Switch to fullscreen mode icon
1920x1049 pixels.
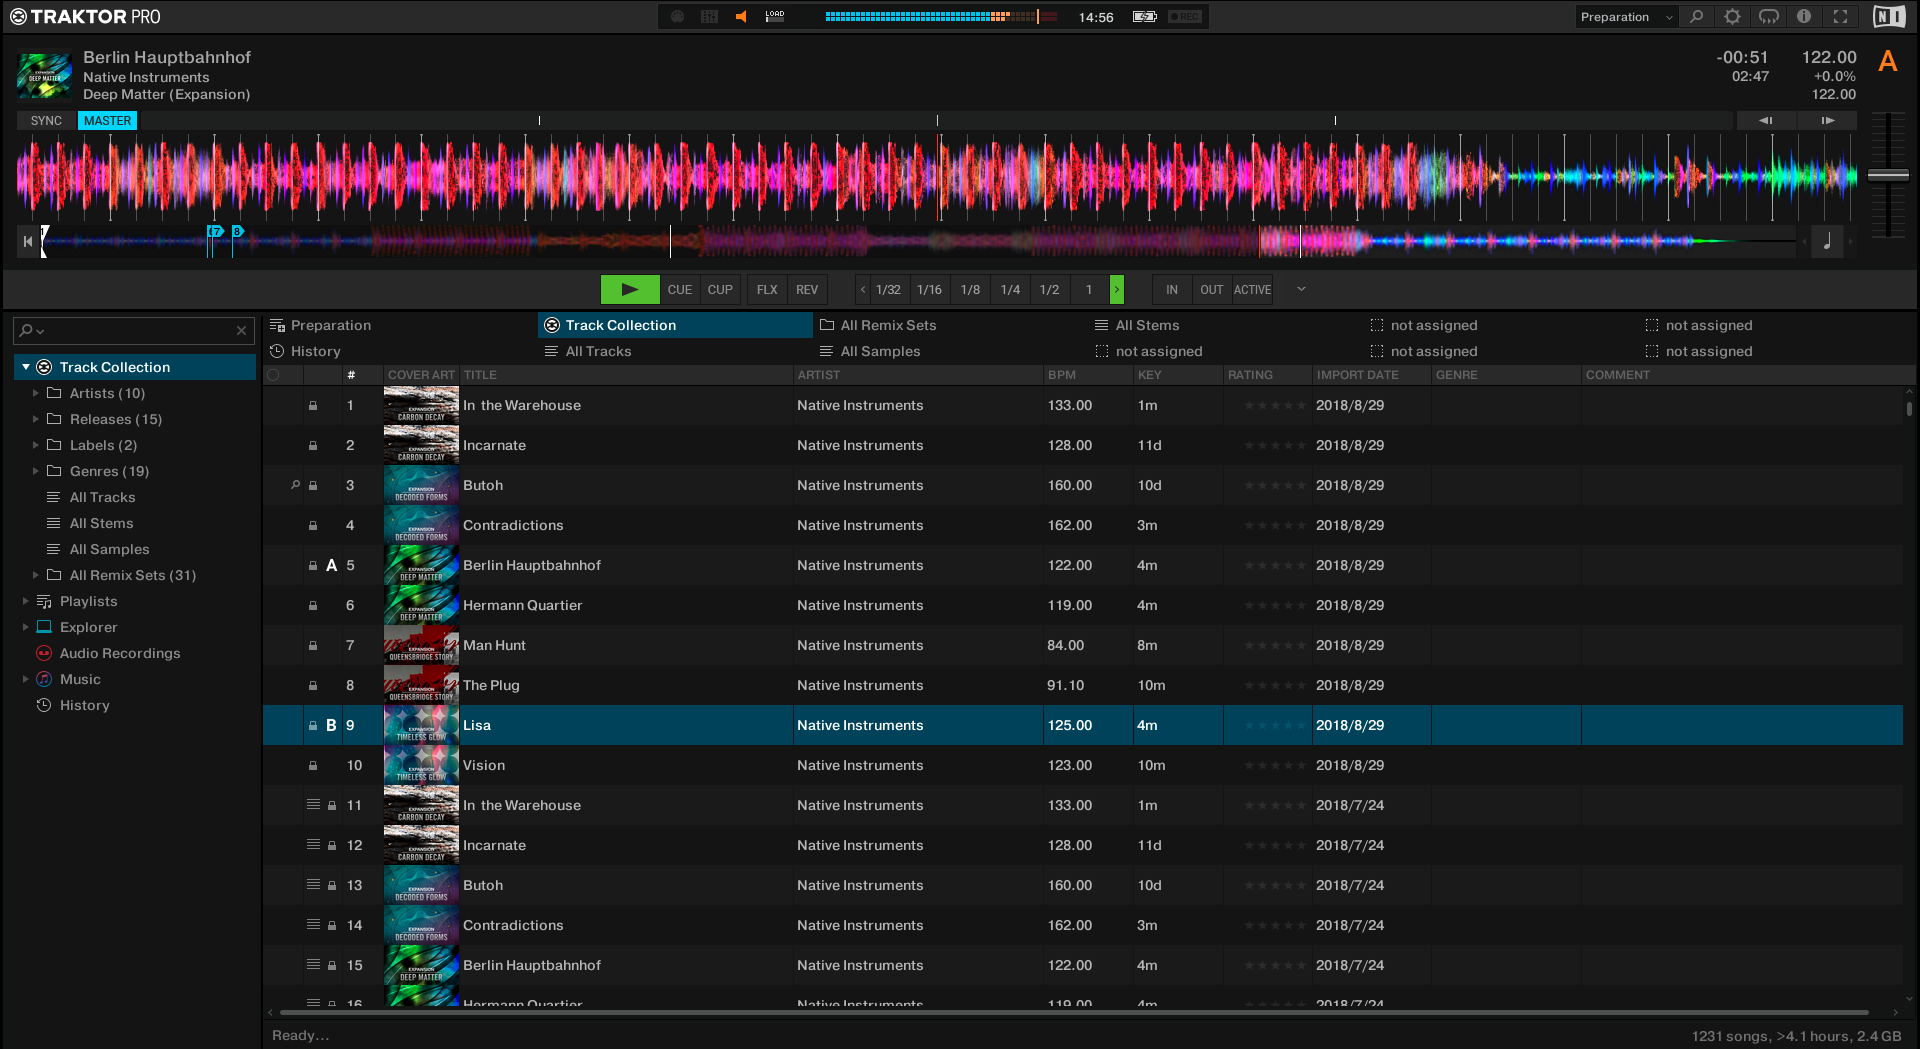tap(1840, 17)
